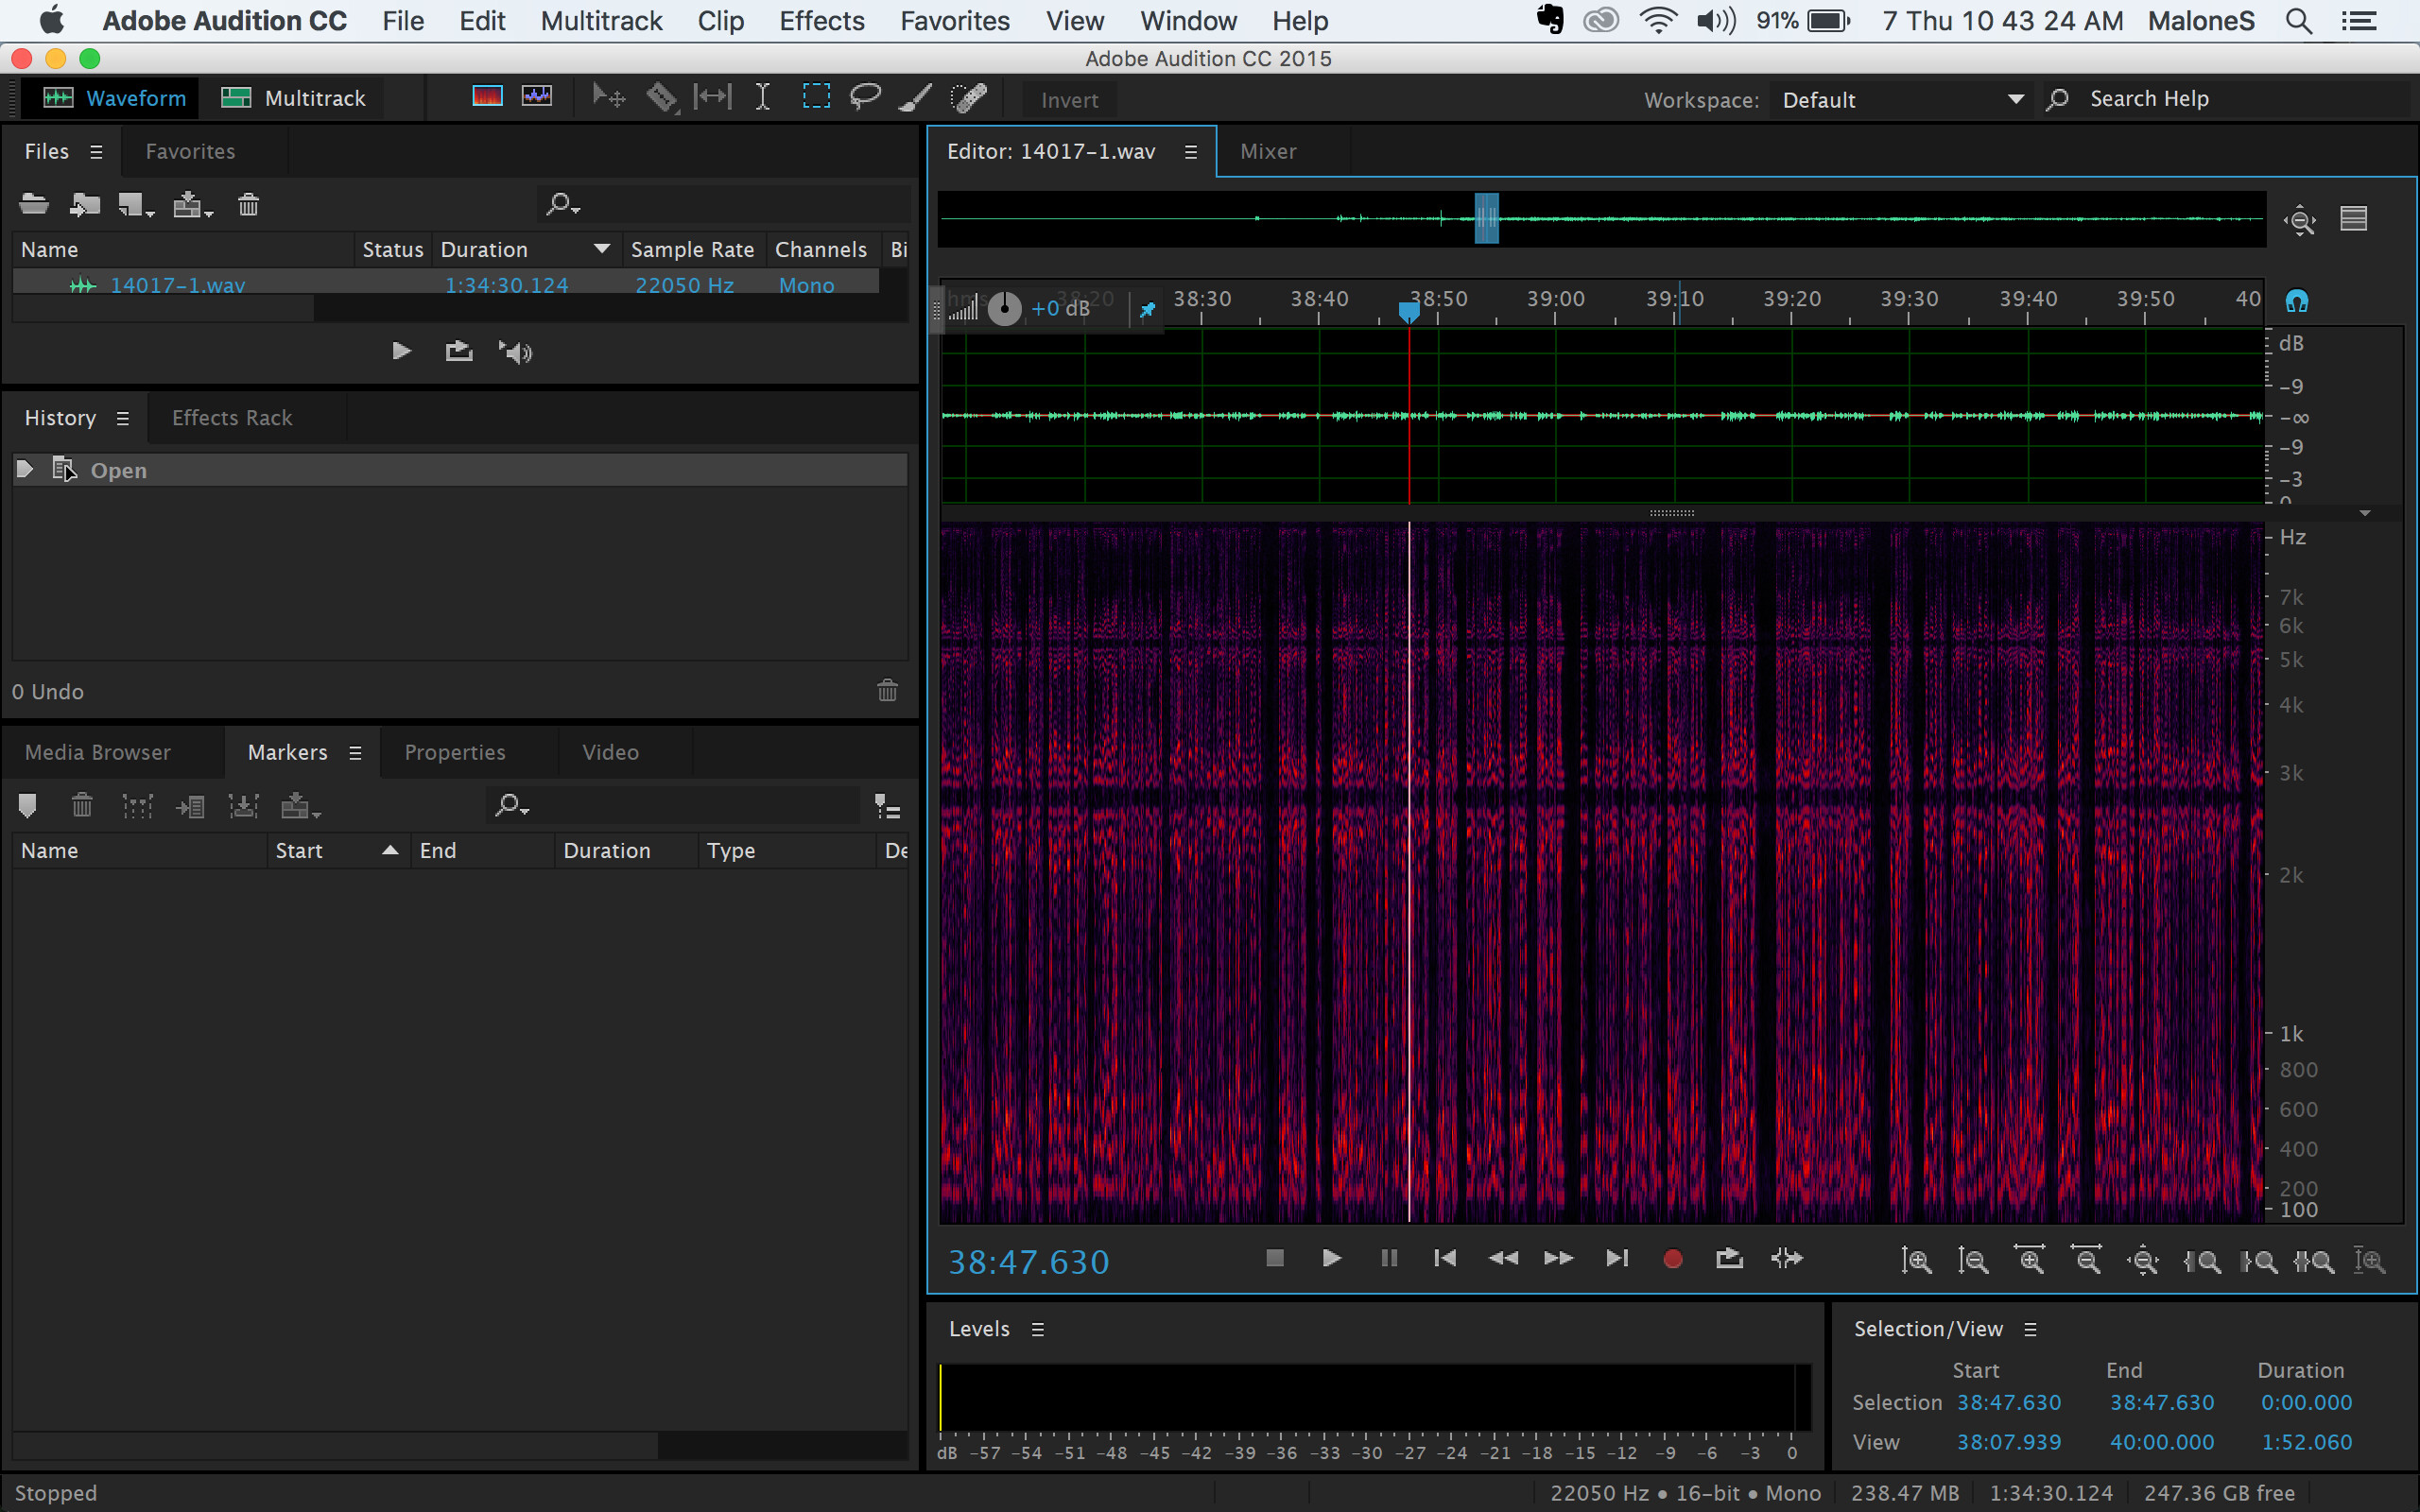The image size is (2420, 1512).
Task: Click Zoom In Time icon
Action: point(2030,1260)
